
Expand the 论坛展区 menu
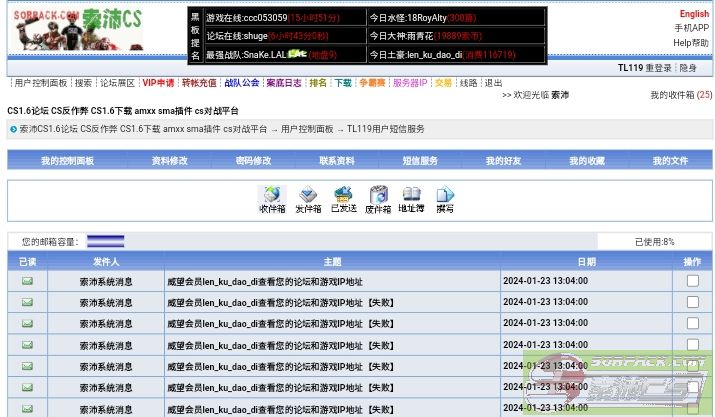(117, 83)
